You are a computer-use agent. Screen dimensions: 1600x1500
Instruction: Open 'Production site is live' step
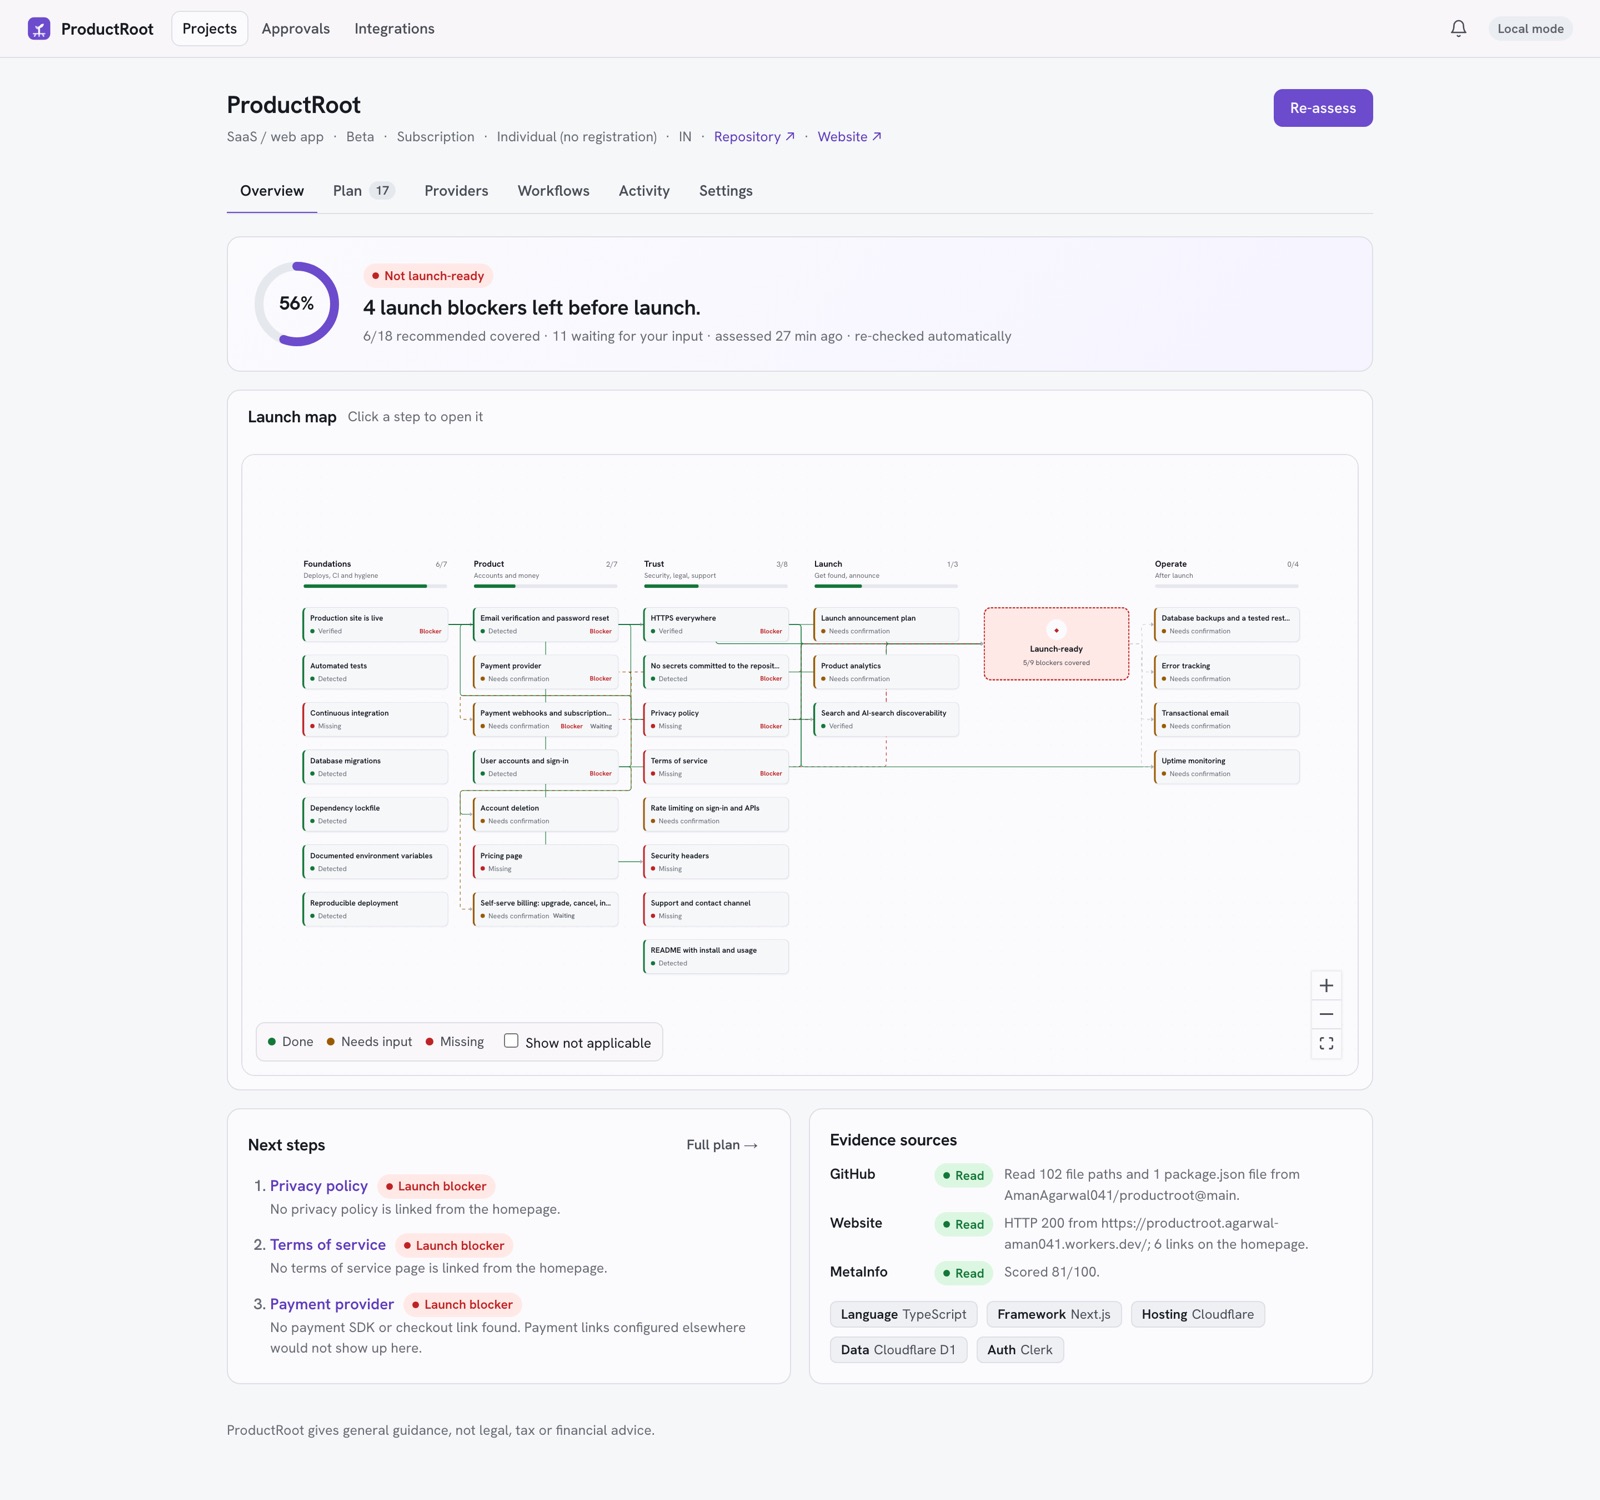click(x=375, y=624)
